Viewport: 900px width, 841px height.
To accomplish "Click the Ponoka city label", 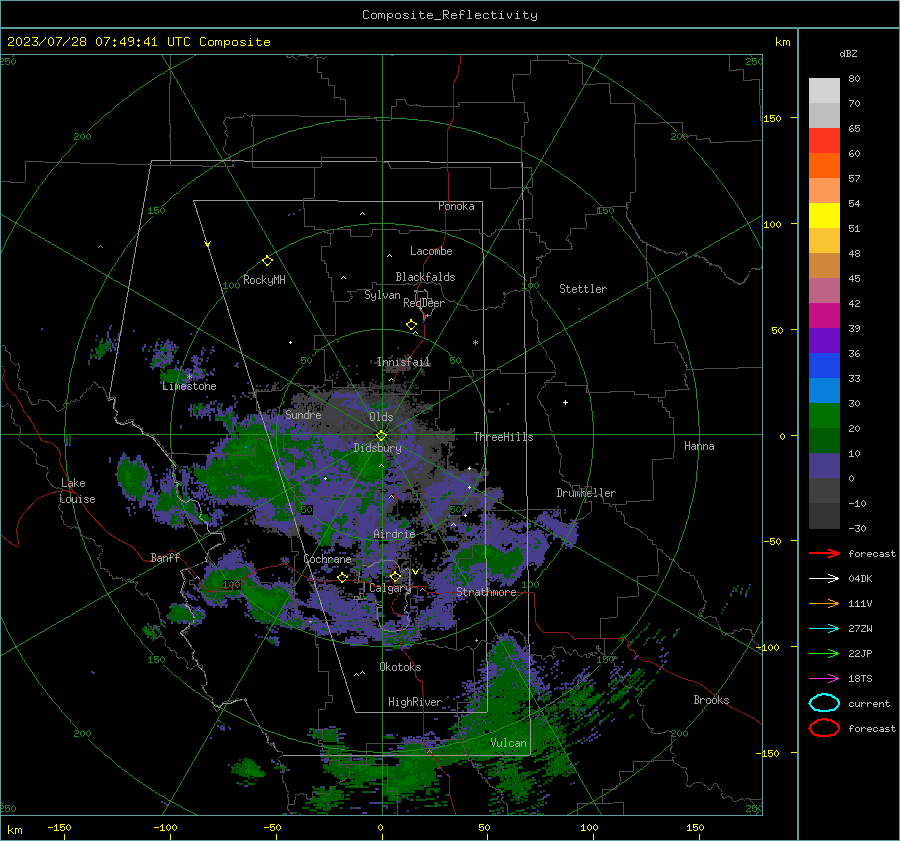I will (456, 206).
